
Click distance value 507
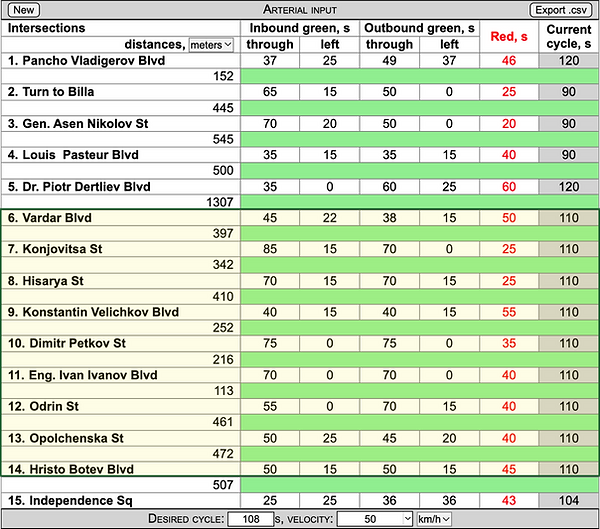point(223,485)
